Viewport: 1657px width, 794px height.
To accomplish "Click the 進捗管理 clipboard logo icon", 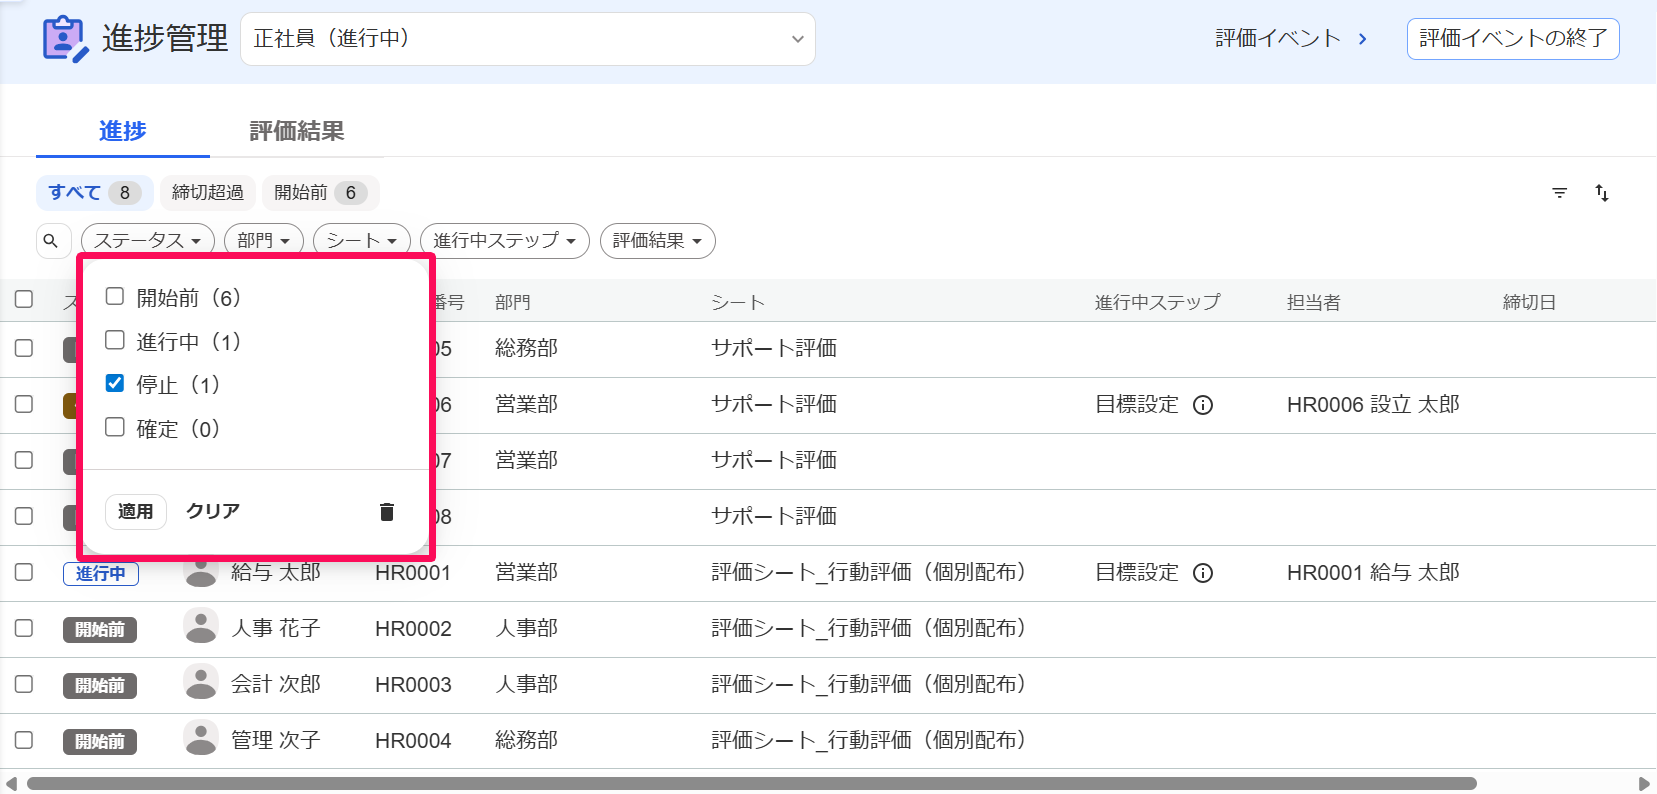I will pyautogui.click(x=65, y=39).
